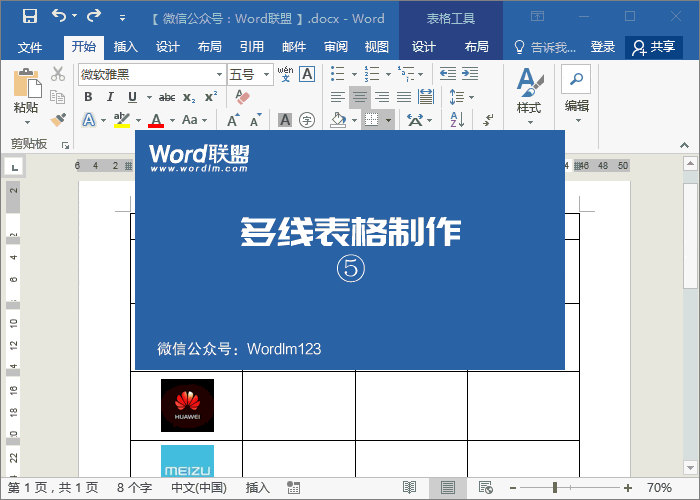The image size is (700, 500).
Task: Click the character border A icon
Action: 307,74
